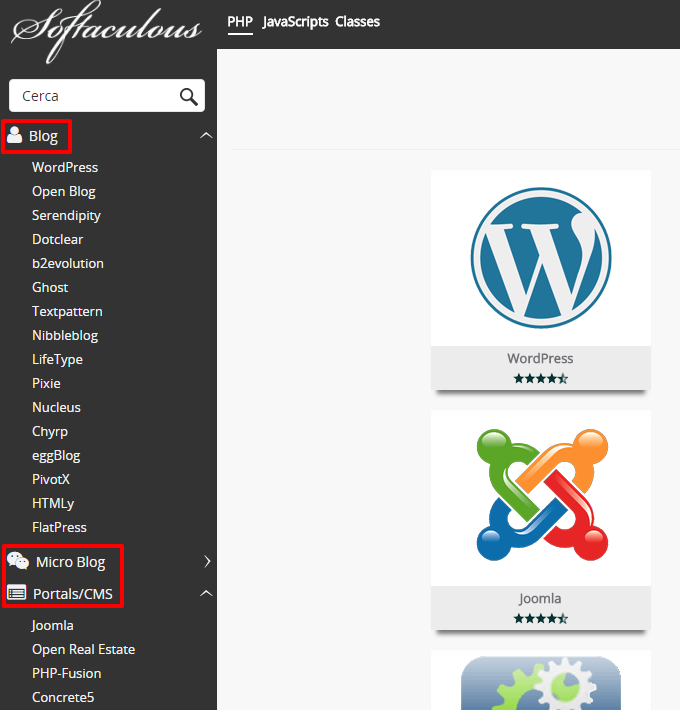Switch to the PHP tab
680x710 pixels.
click(240, 22)
